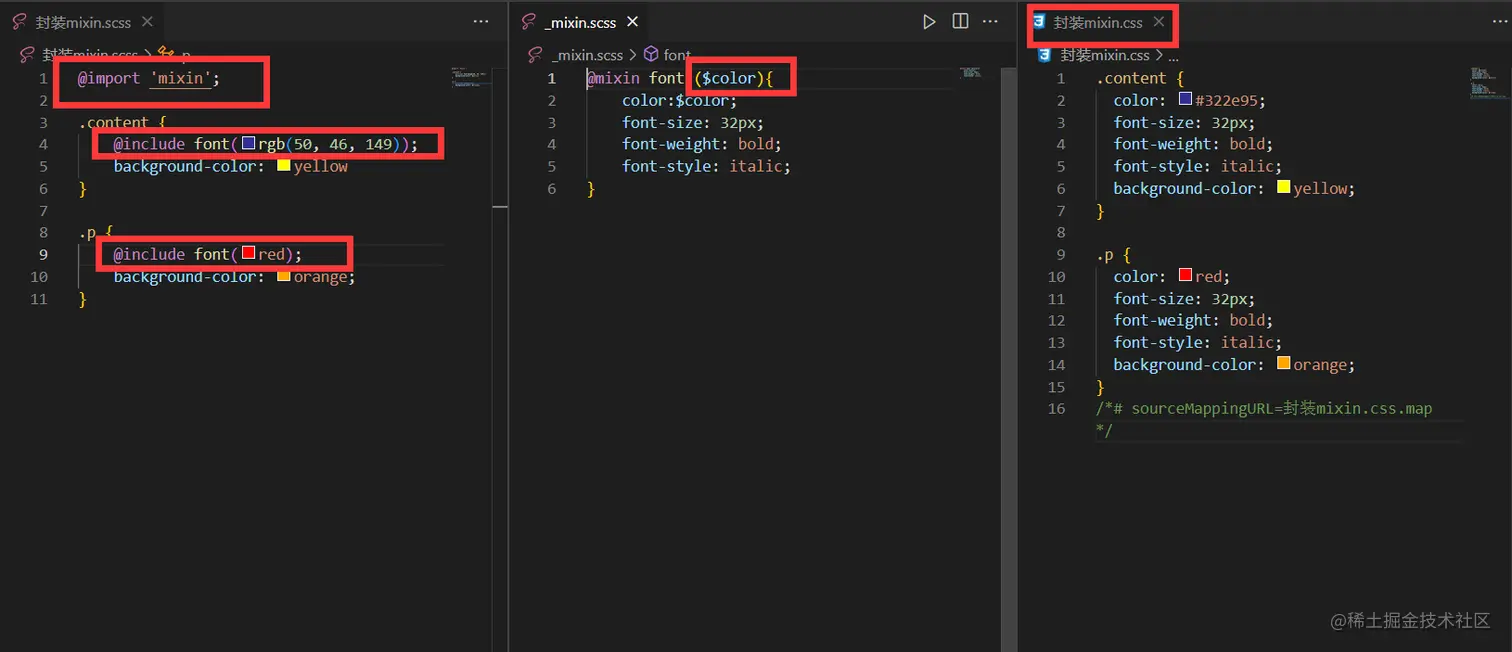
Task: Click the CSS file icon on the 封装mixin.css tab
Action: 1040,22
